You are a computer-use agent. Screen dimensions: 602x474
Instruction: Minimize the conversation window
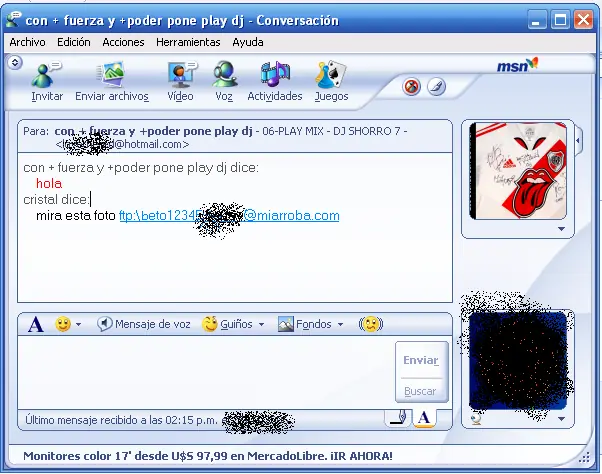(536, 20)
